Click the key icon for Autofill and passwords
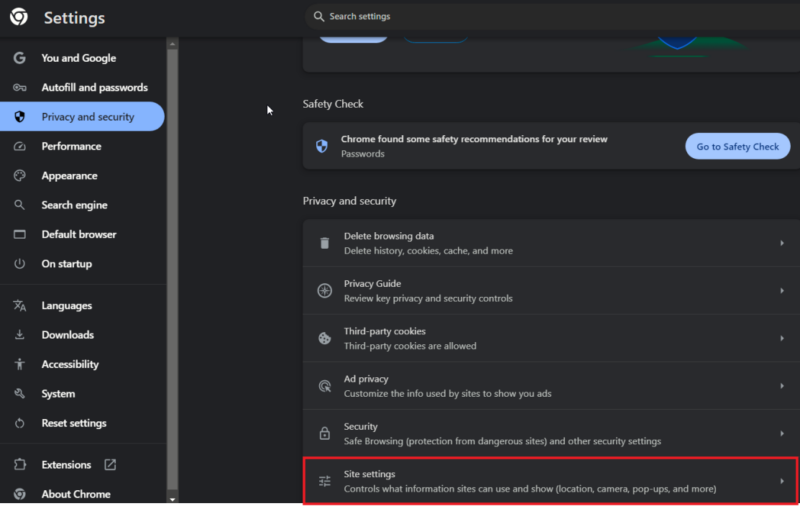The width and height of the screenshot is (800, 506). [19, 88]
